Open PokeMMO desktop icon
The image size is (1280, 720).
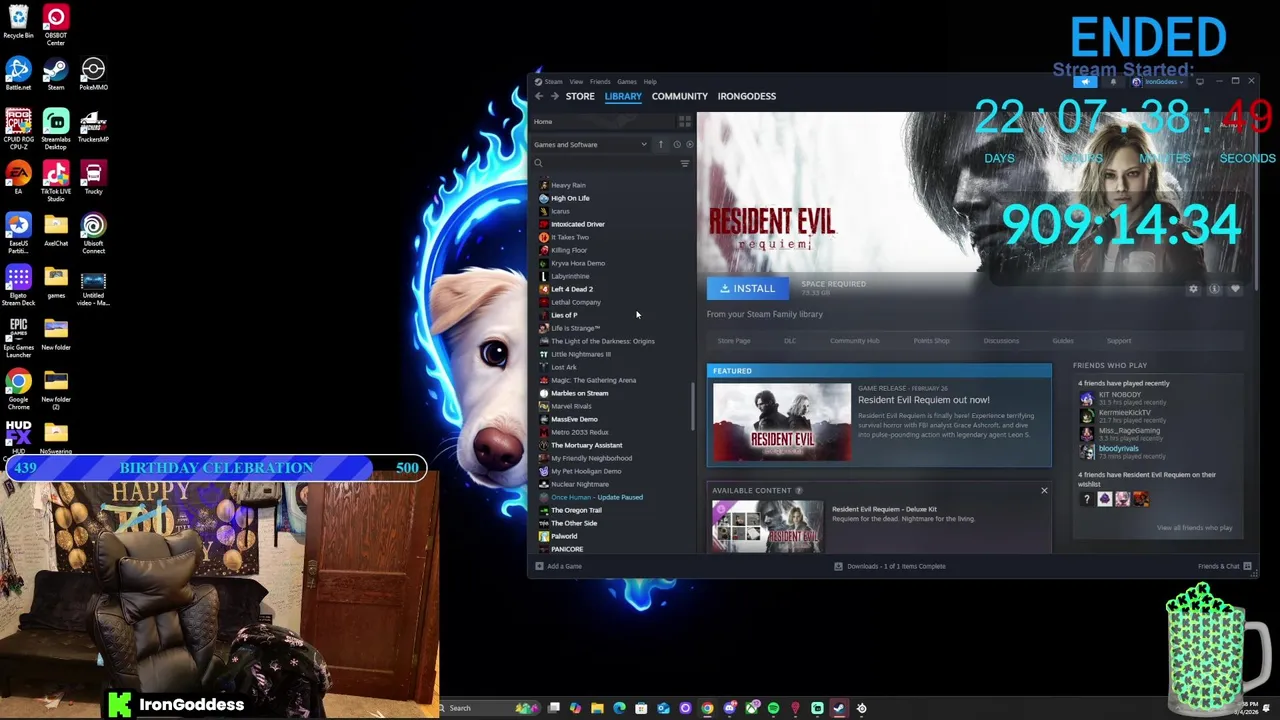tap(93, 74)
